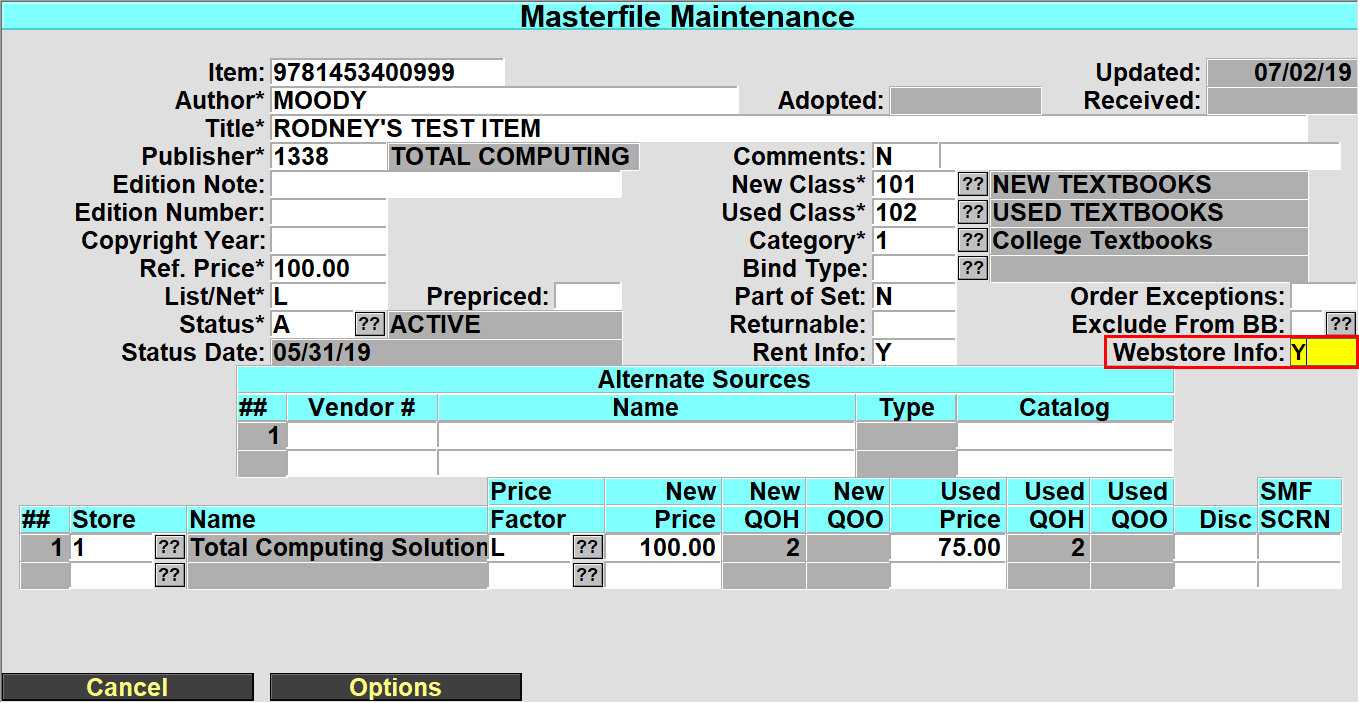Open the Options button
The image size is (1359, 703).
pos(396,687)
